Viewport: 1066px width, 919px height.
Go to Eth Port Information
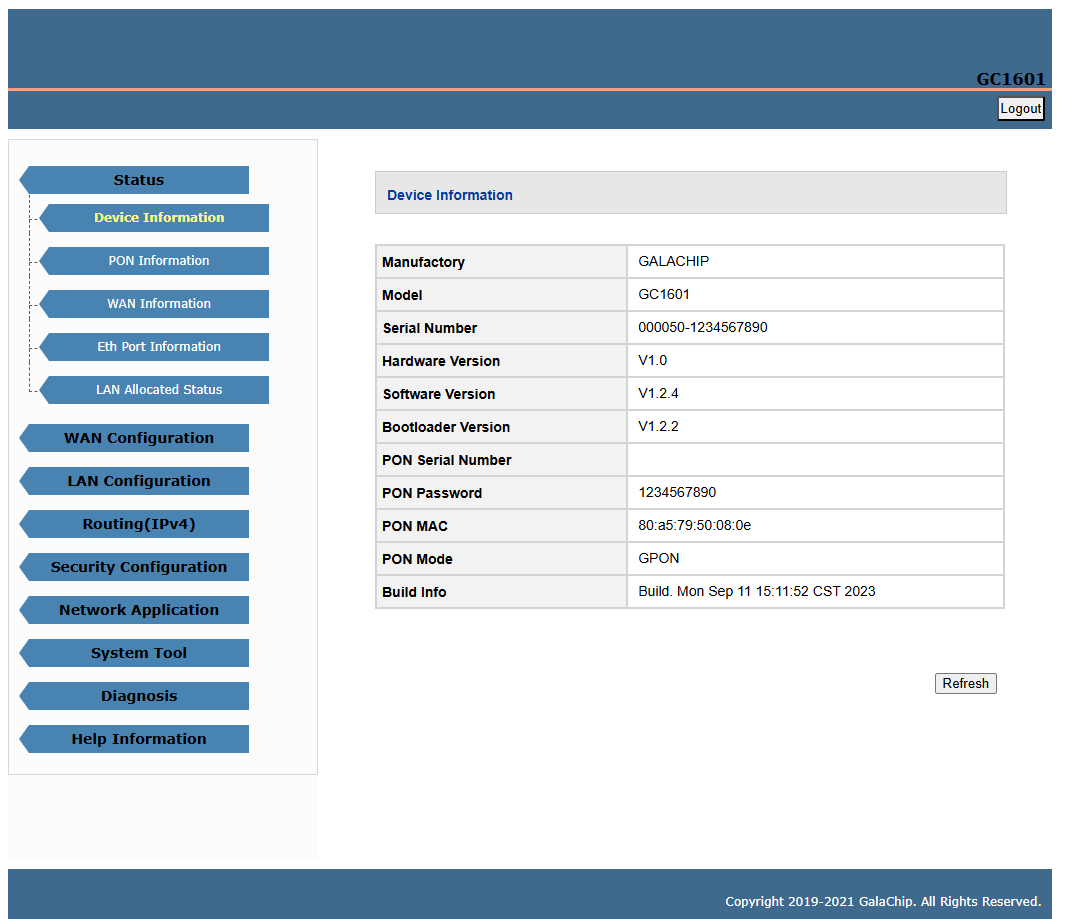(158, 347)
